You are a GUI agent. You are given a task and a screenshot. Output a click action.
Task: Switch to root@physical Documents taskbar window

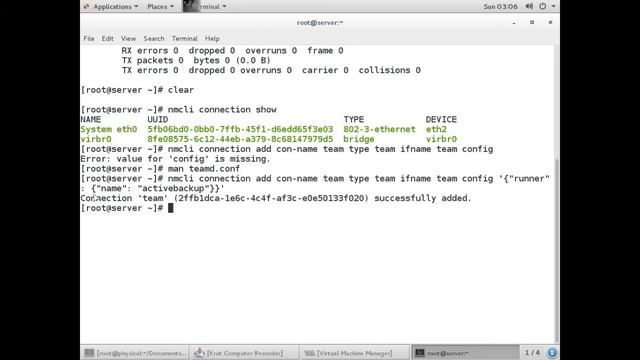tap(135, 353)
